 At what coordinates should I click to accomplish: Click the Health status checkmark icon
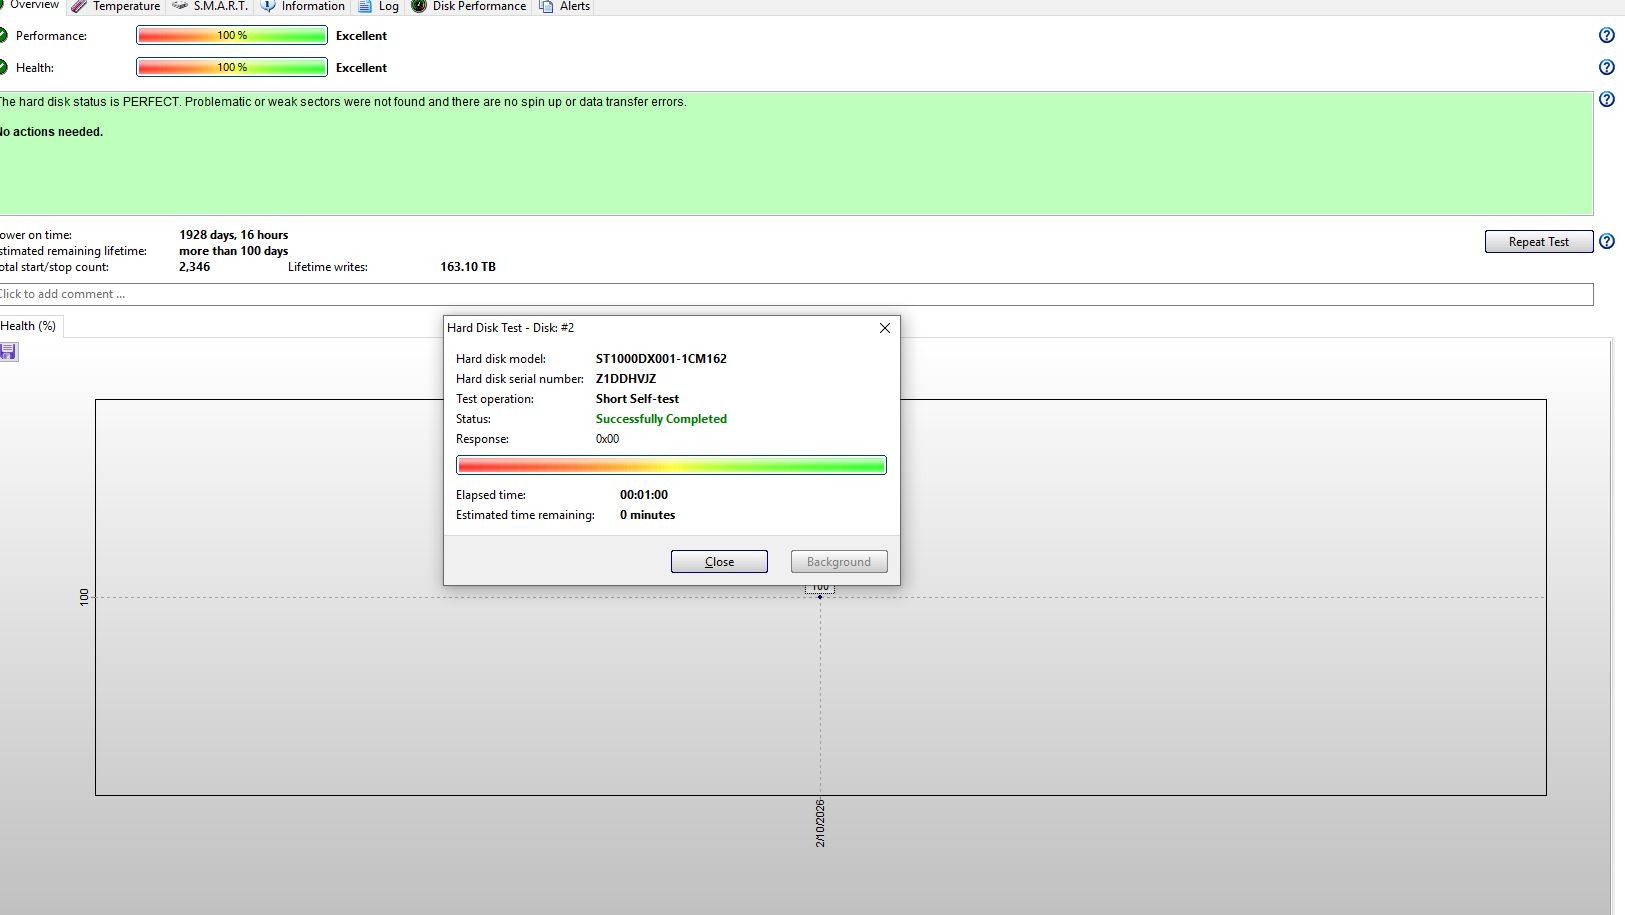(3, 68)
